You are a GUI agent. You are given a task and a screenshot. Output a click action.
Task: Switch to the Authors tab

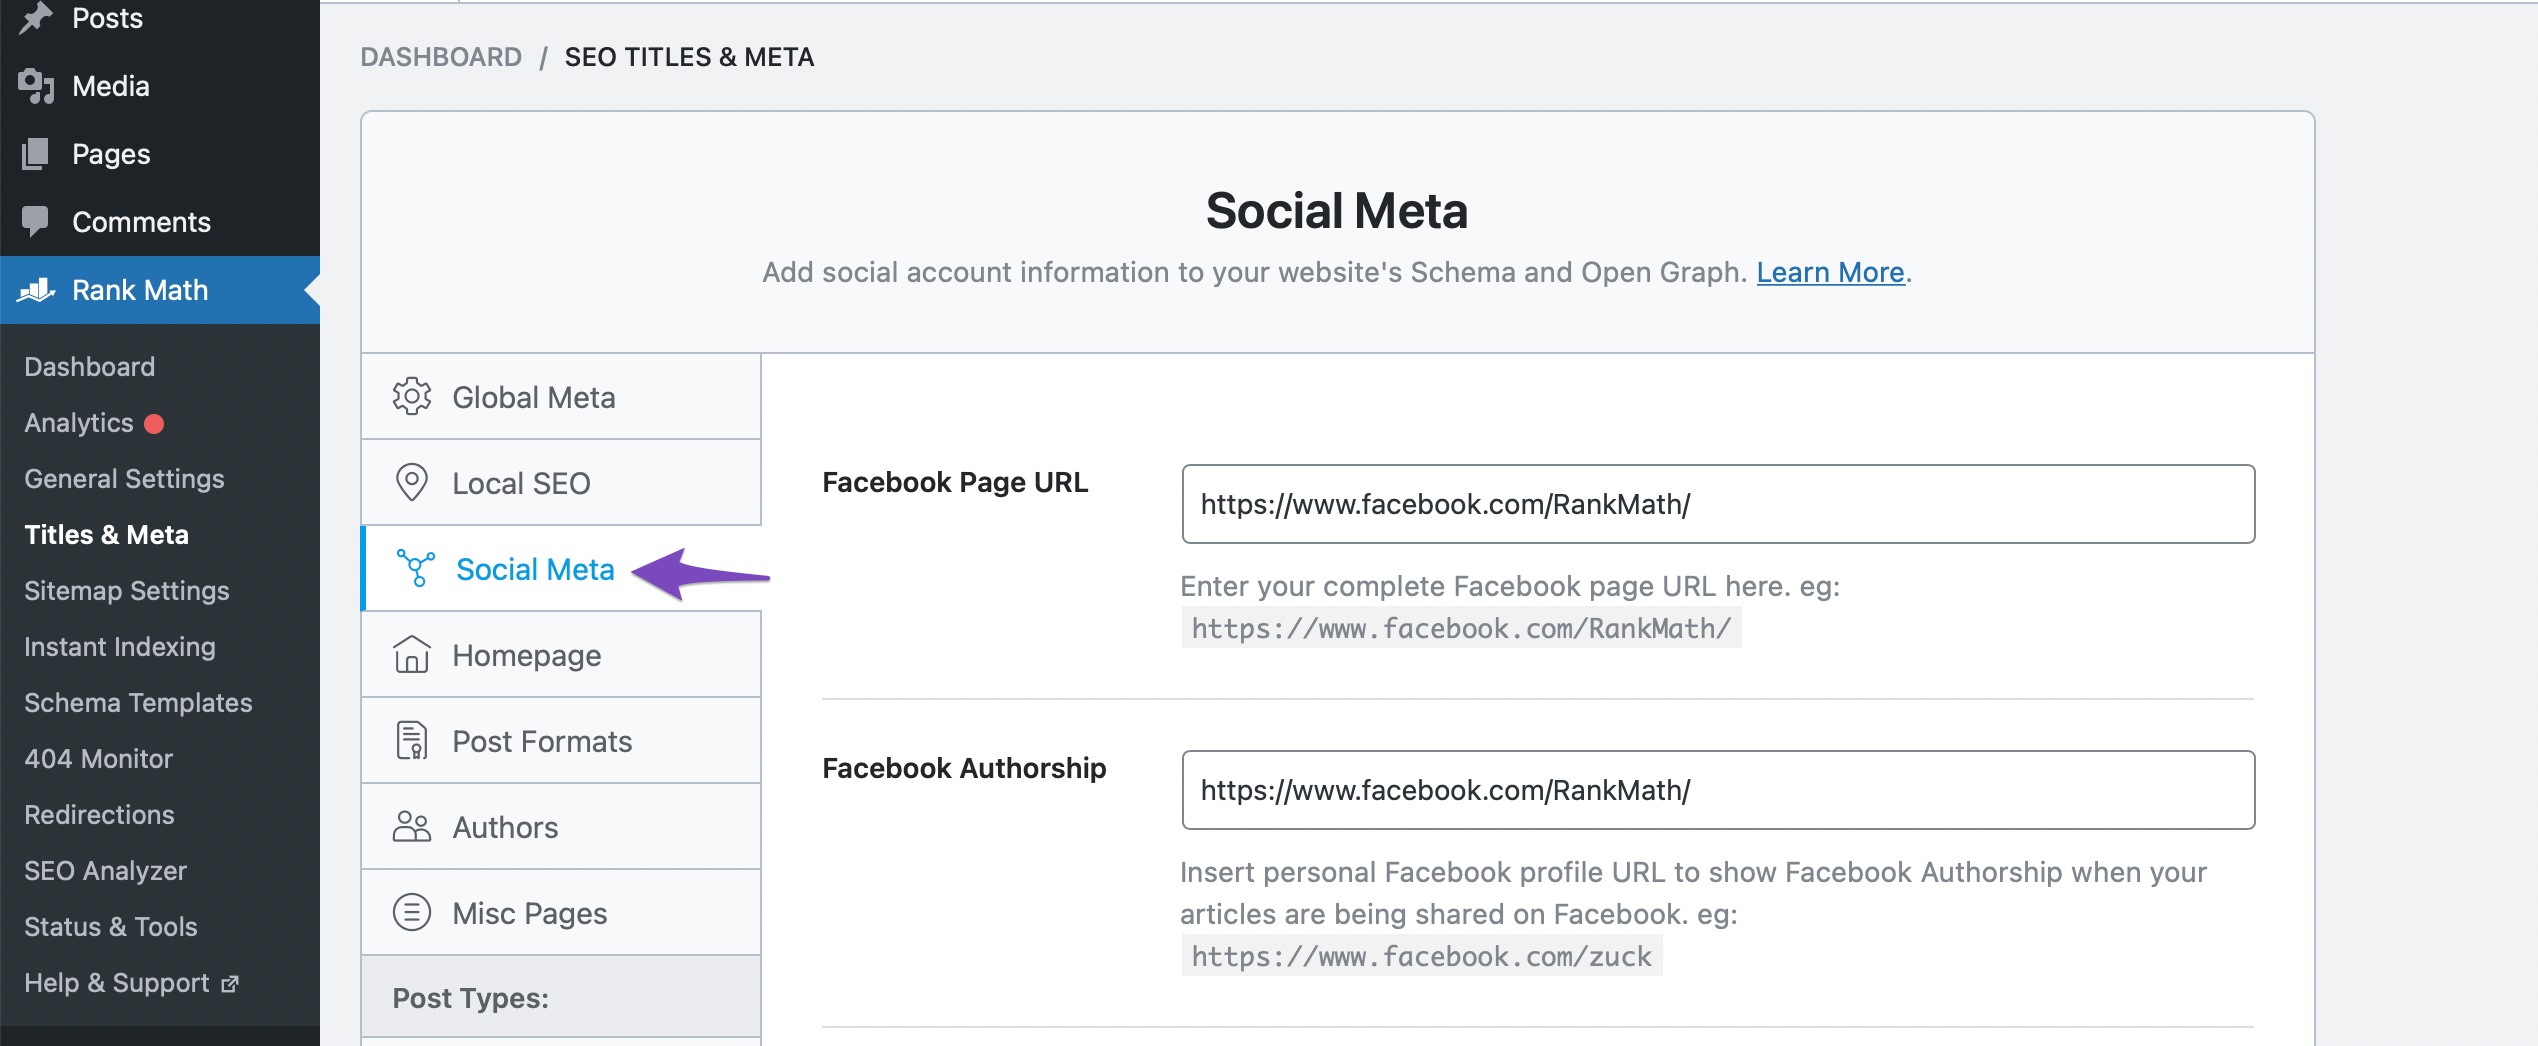[561, 827]
